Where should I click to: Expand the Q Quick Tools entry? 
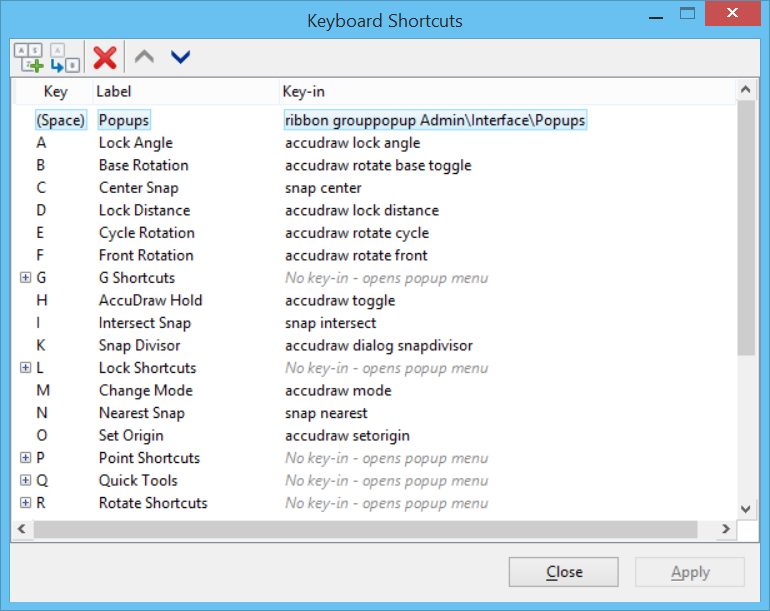tap(25, 481)
